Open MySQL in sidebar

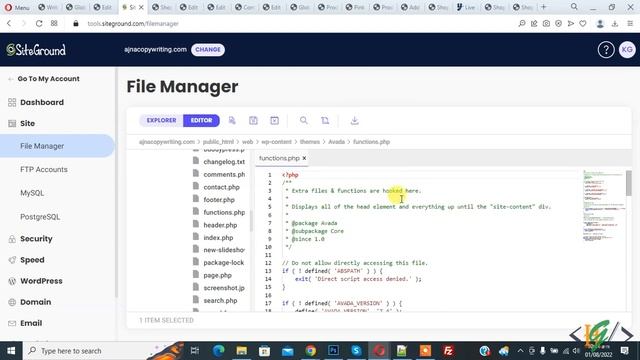pyautogui.click(x=32, y=193)
